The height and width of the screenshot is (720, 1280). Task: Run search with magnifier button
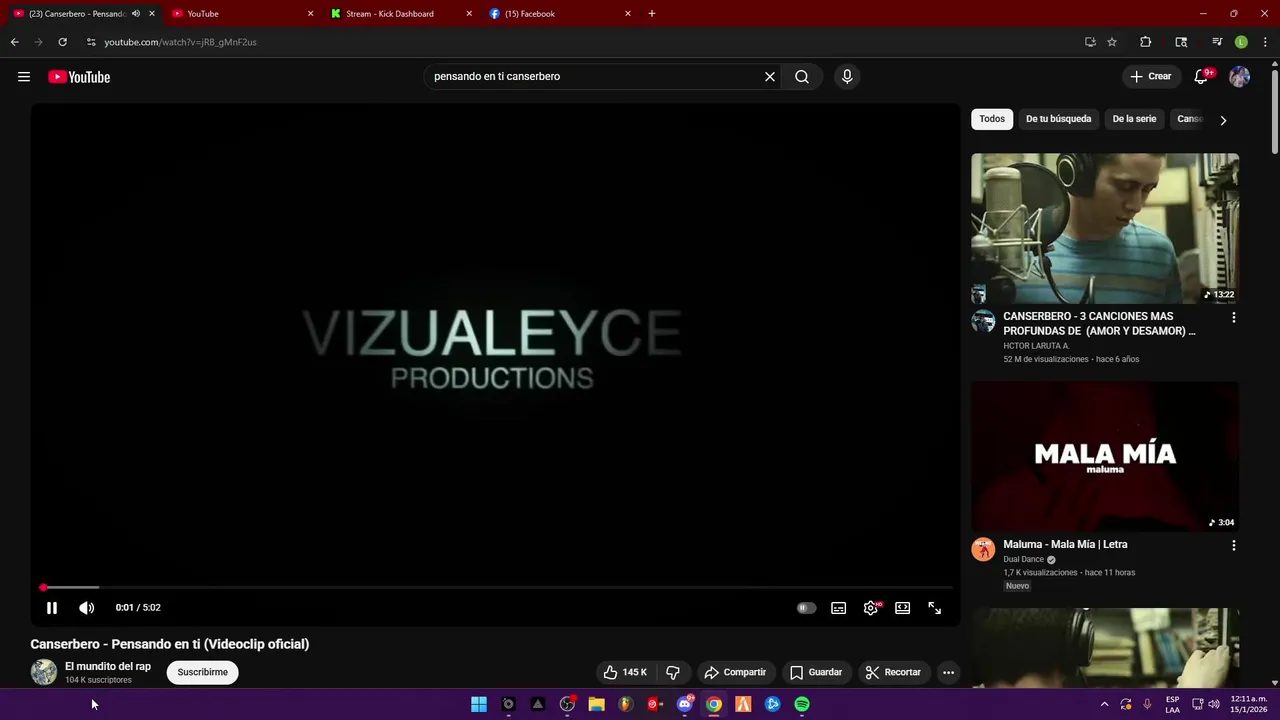802,77
